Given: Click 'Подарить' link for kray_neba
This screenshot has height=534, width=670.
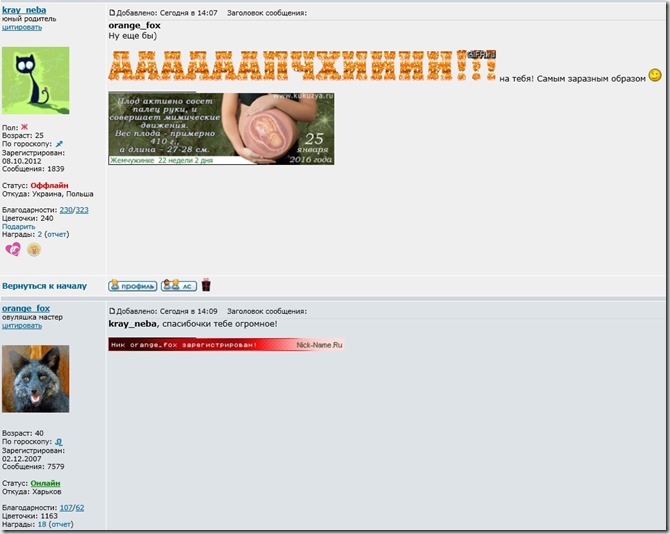Looking at the screenshot, I should pos(18,226).
